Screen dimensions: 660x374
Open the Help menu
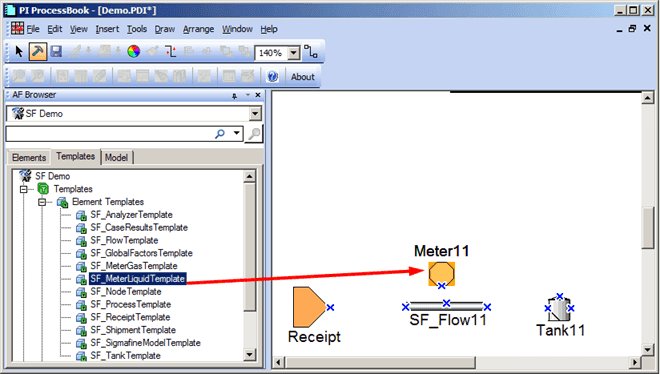tap(269, 29)
